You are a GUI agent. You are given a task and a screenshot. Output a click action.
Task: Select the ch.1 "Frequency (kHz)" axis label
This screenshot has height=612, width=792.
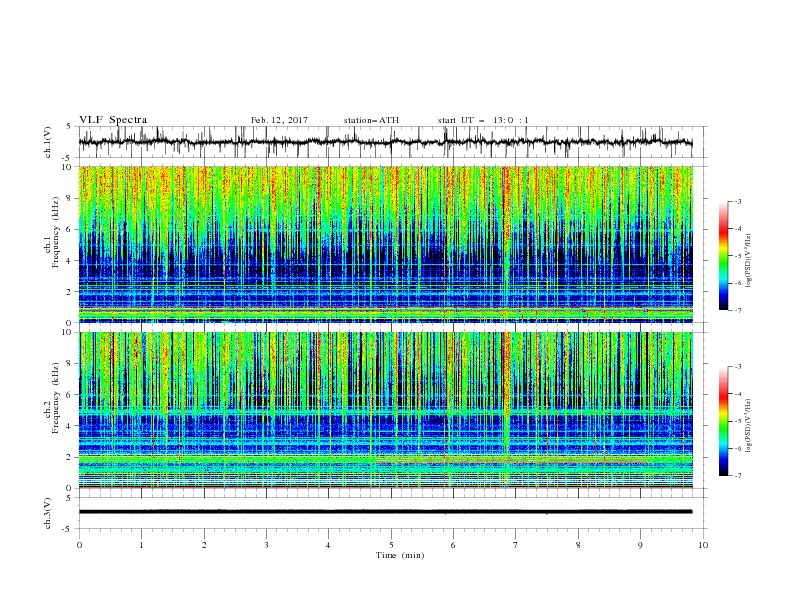click(55, 231)
